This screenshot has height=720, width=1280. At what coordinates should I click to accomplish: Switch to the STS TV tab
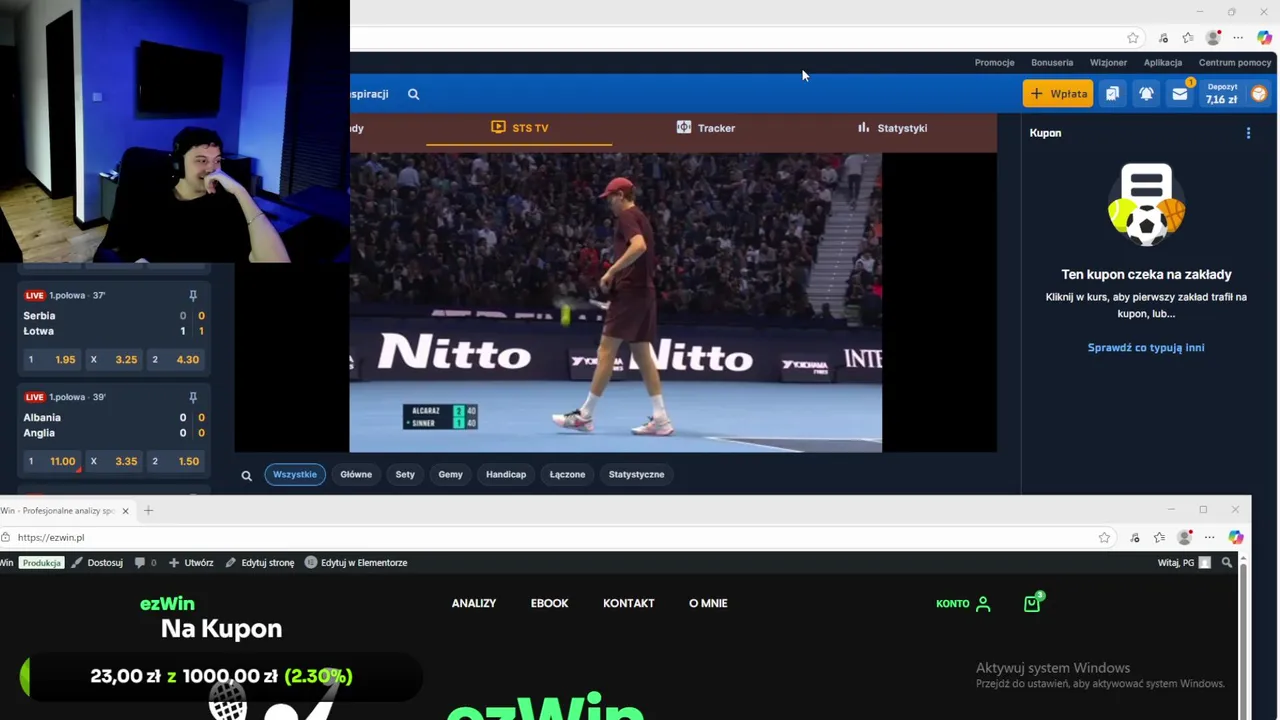520,128
